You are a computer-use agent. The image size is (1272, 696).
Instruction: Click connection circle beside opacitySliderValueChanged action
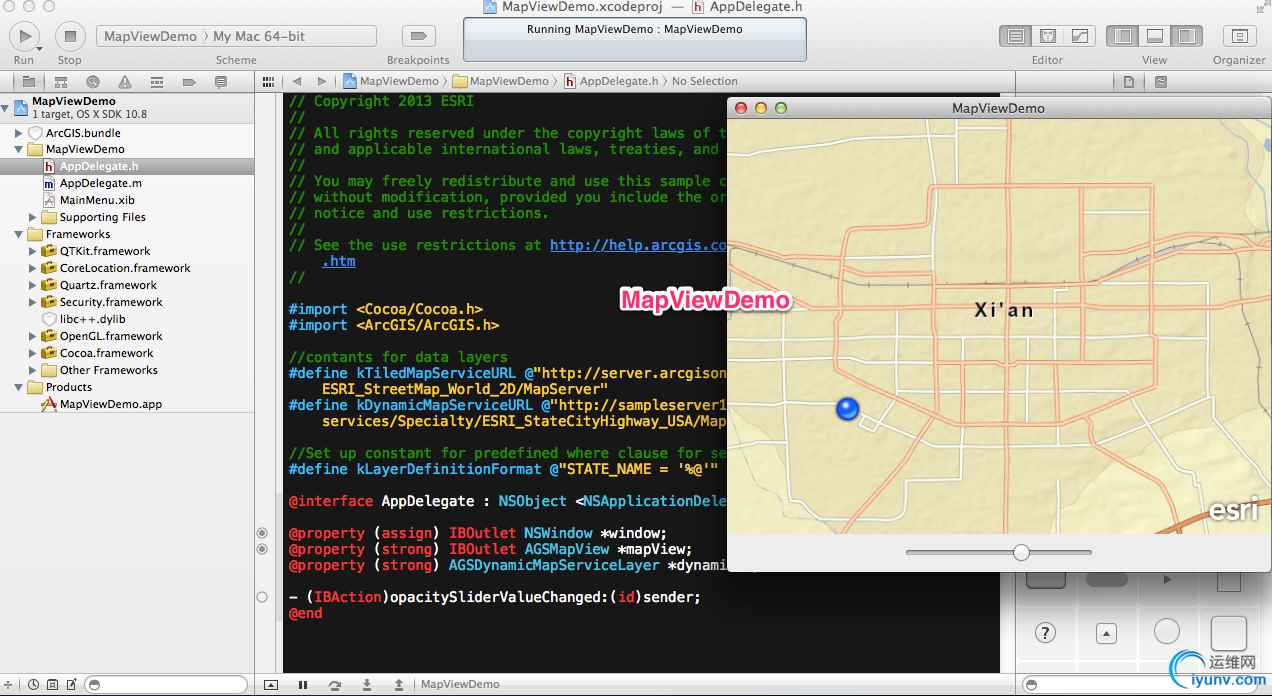262,597
